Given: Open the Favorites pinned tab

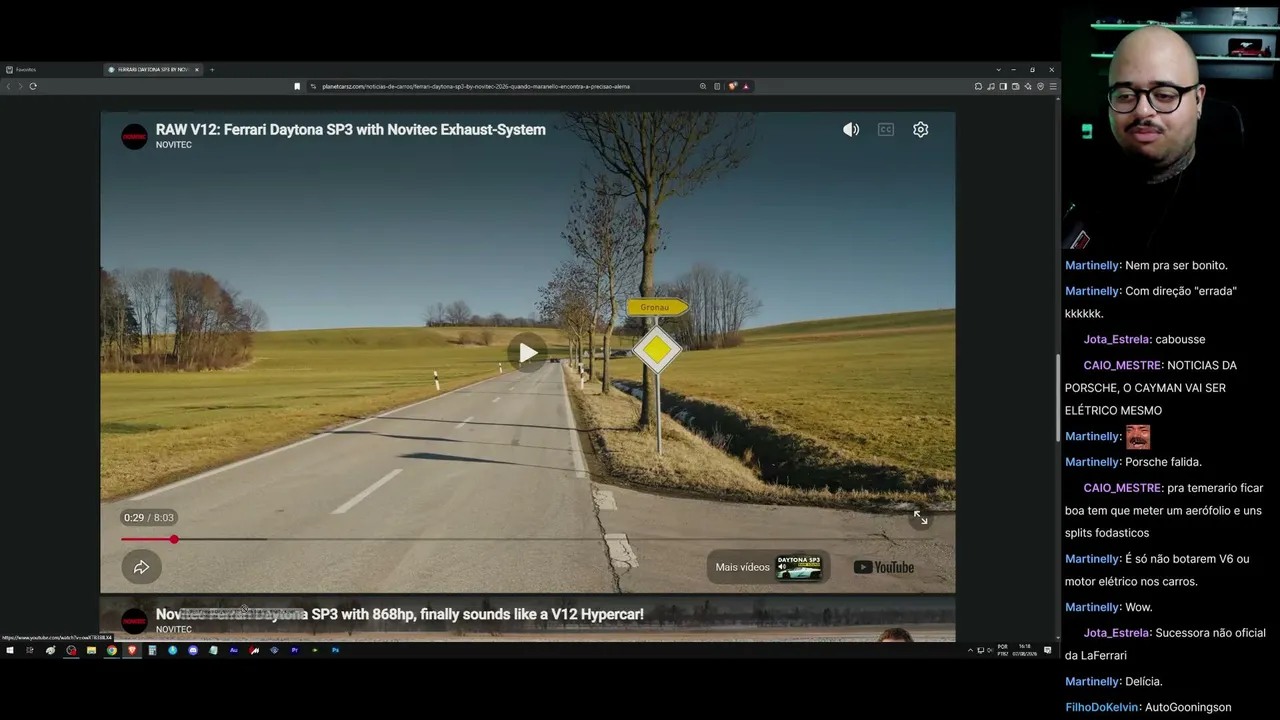Looking at the screenshot, I should (x=21, y=70).
